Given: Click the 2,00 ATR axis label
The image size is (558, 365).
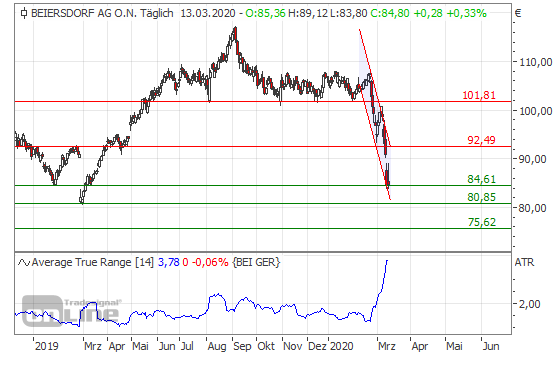Looking at the screenshot, I should point(530,304).
